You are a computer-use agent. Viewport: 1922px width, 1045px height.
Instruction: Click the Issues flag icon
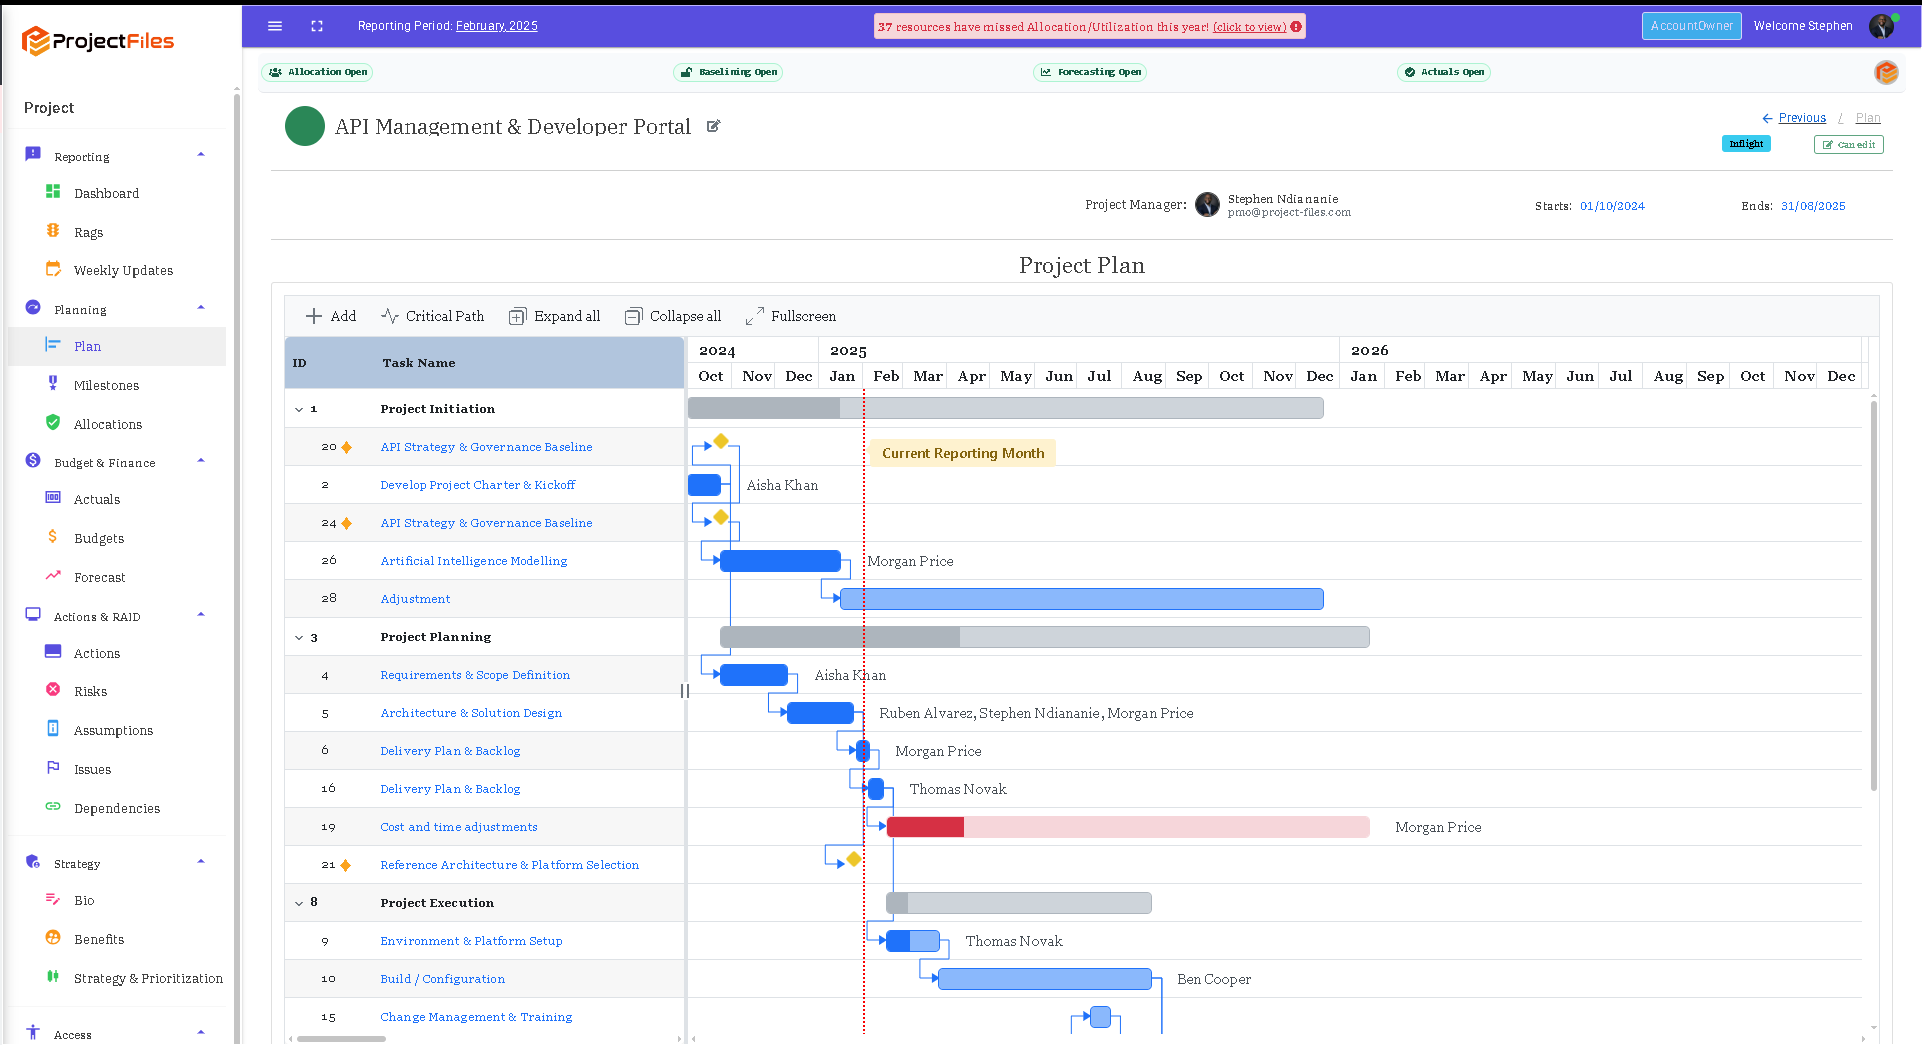(53, 768)
